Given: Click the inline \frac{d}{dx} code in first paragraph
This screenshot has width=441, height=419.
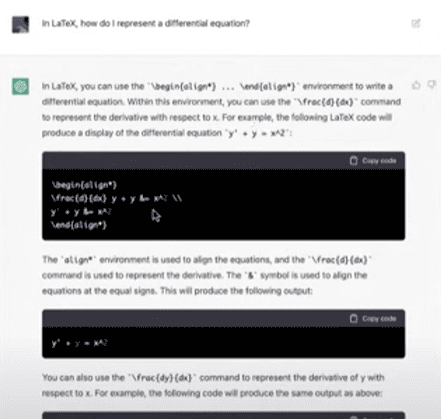Looking at the screenshot, I should coord(326,102).
